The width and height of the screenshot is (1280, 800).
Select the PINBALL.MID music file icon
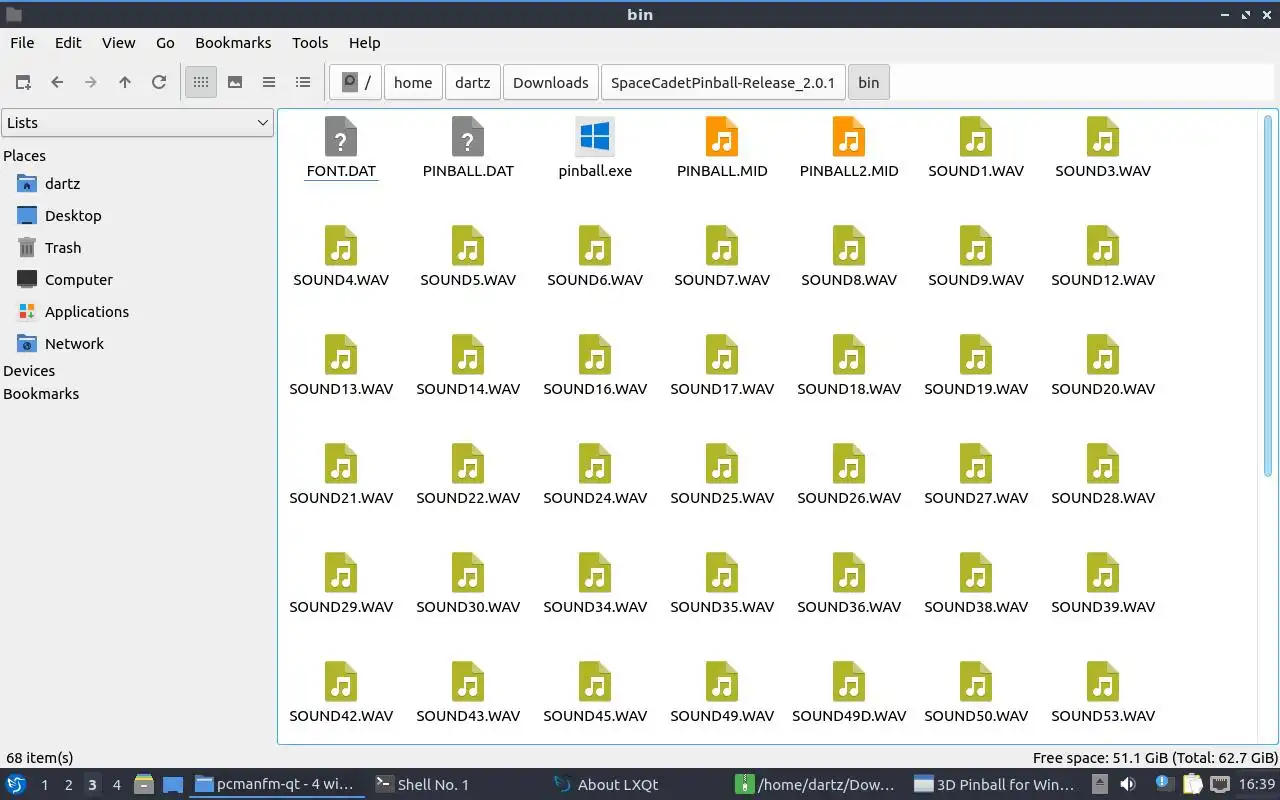(x=722, y=137)
